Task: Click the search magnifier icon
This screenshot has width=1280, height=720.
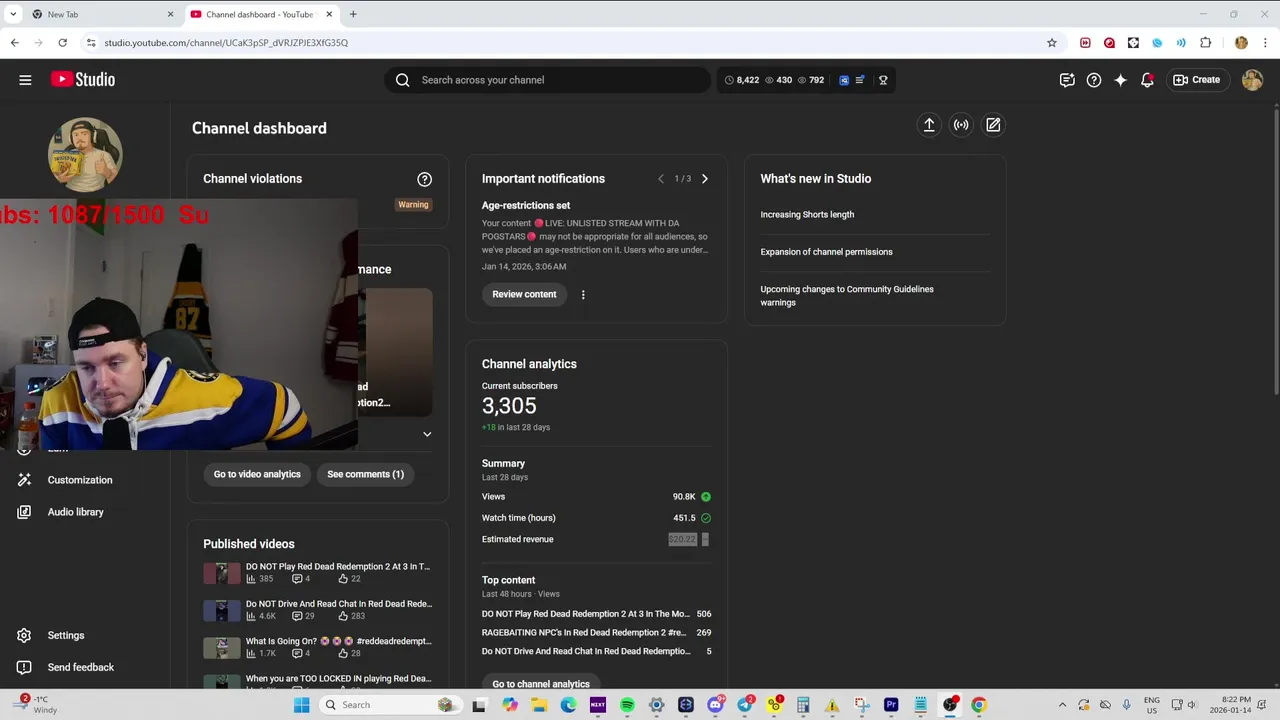Action: [402, 80]
